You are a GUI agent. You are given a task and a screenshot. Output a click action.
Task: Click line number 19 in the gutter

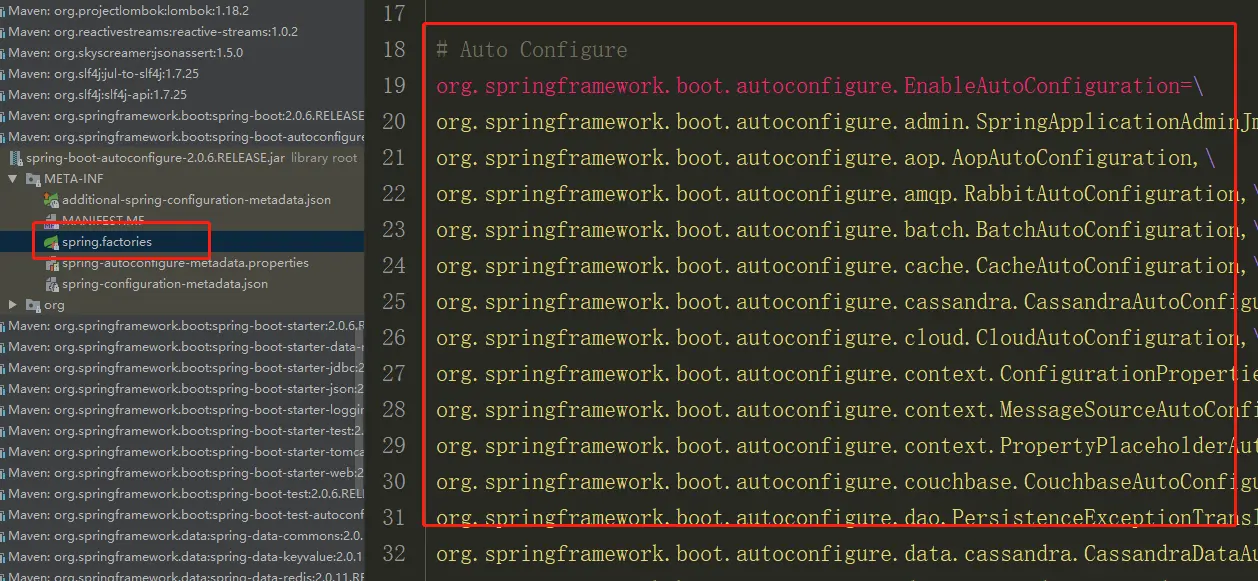point(394,86)
